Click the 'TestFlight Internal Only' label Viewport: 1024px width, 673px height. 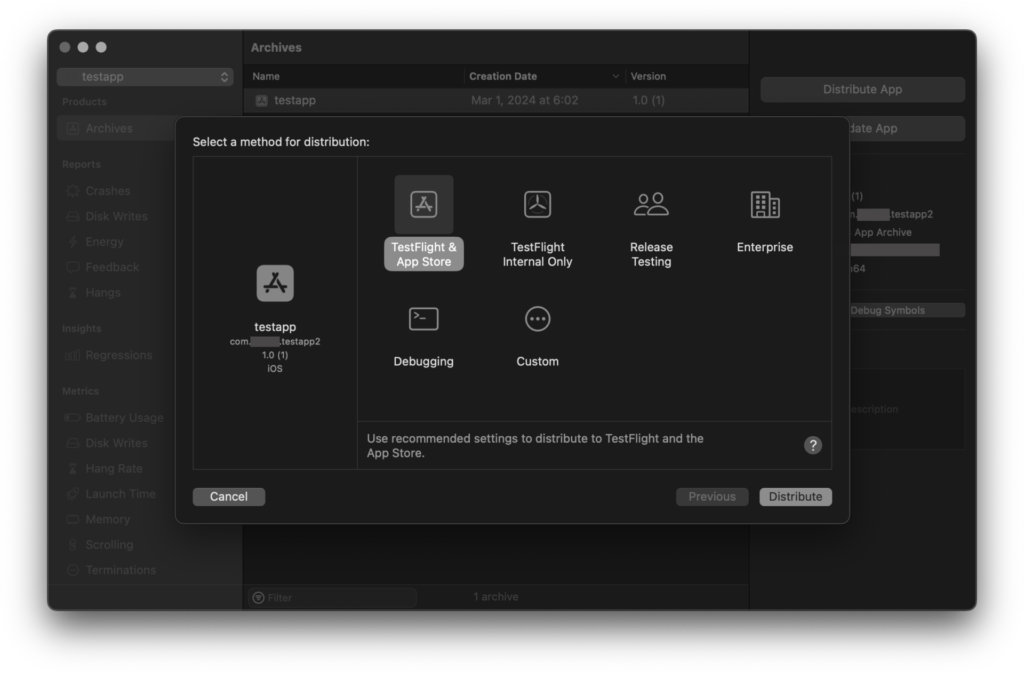click(537, 255)
